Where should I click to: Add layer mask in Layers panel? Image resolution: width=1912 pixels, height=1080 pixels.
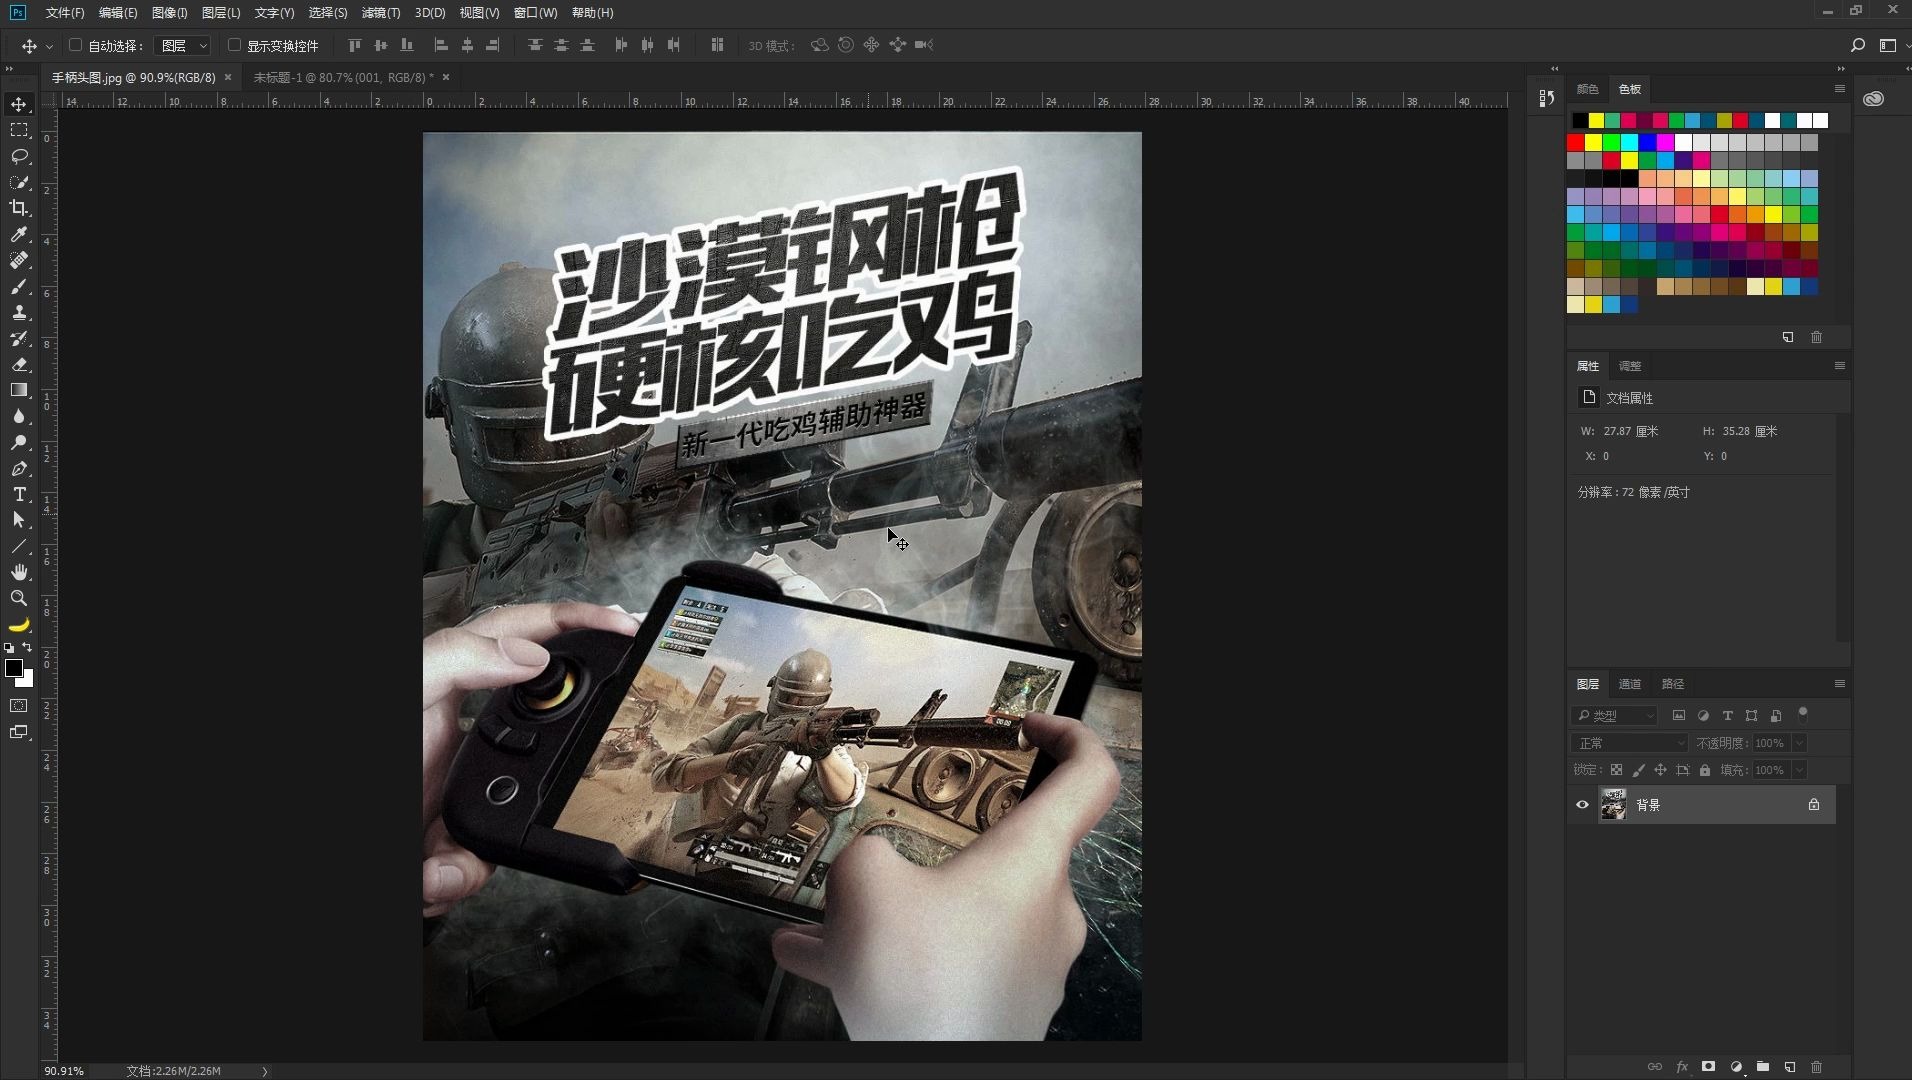click(x=1708, y=1067)
